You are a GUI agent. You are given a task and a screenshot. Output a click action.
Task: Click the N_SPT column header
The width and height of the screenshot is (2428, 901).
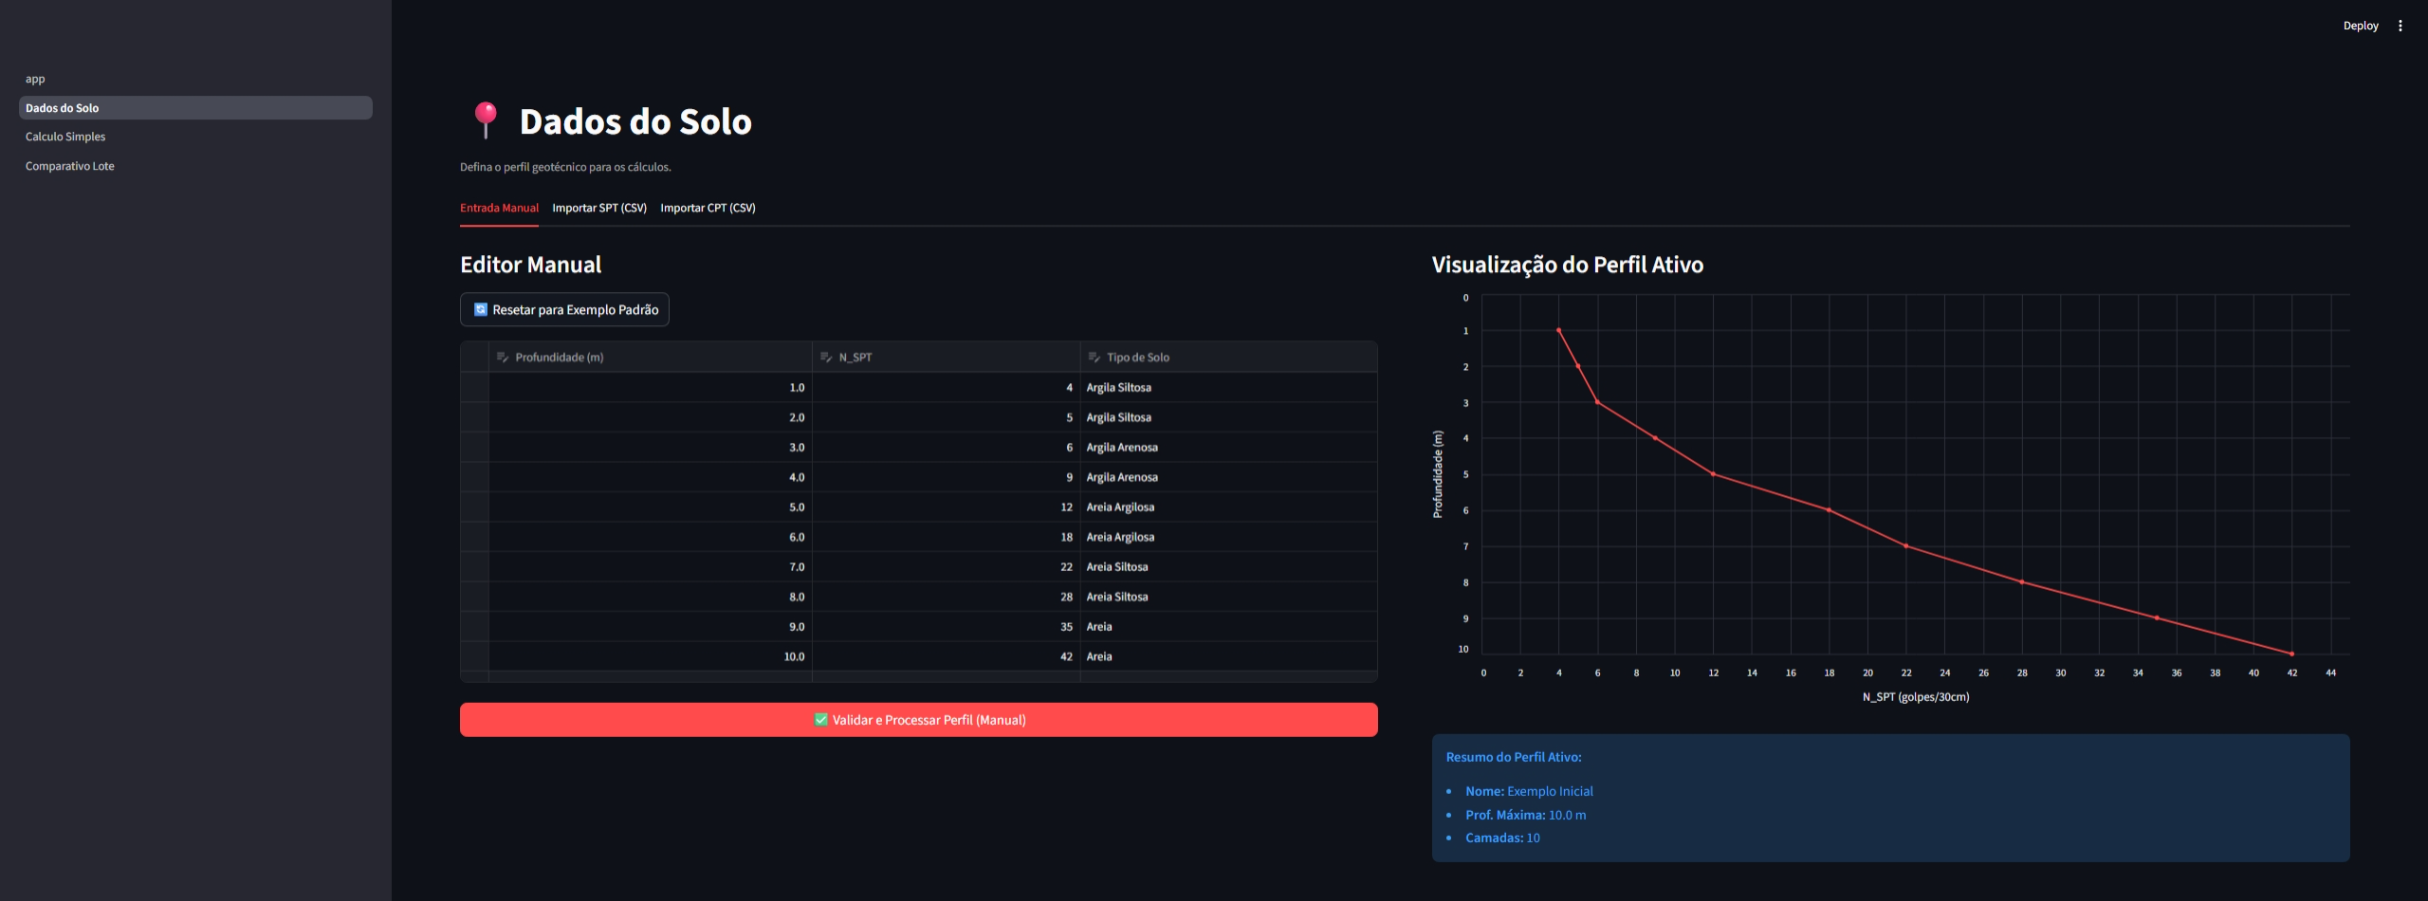point(946,357)
